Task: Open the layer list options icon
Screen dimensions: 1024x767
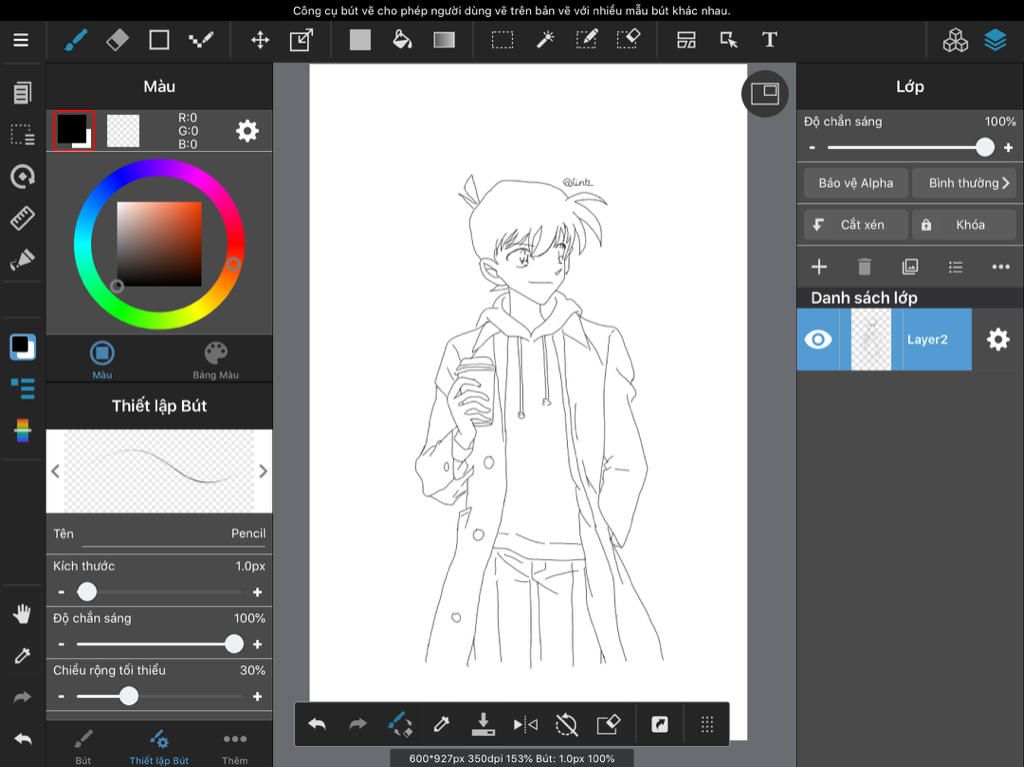Action: point(955,267)
